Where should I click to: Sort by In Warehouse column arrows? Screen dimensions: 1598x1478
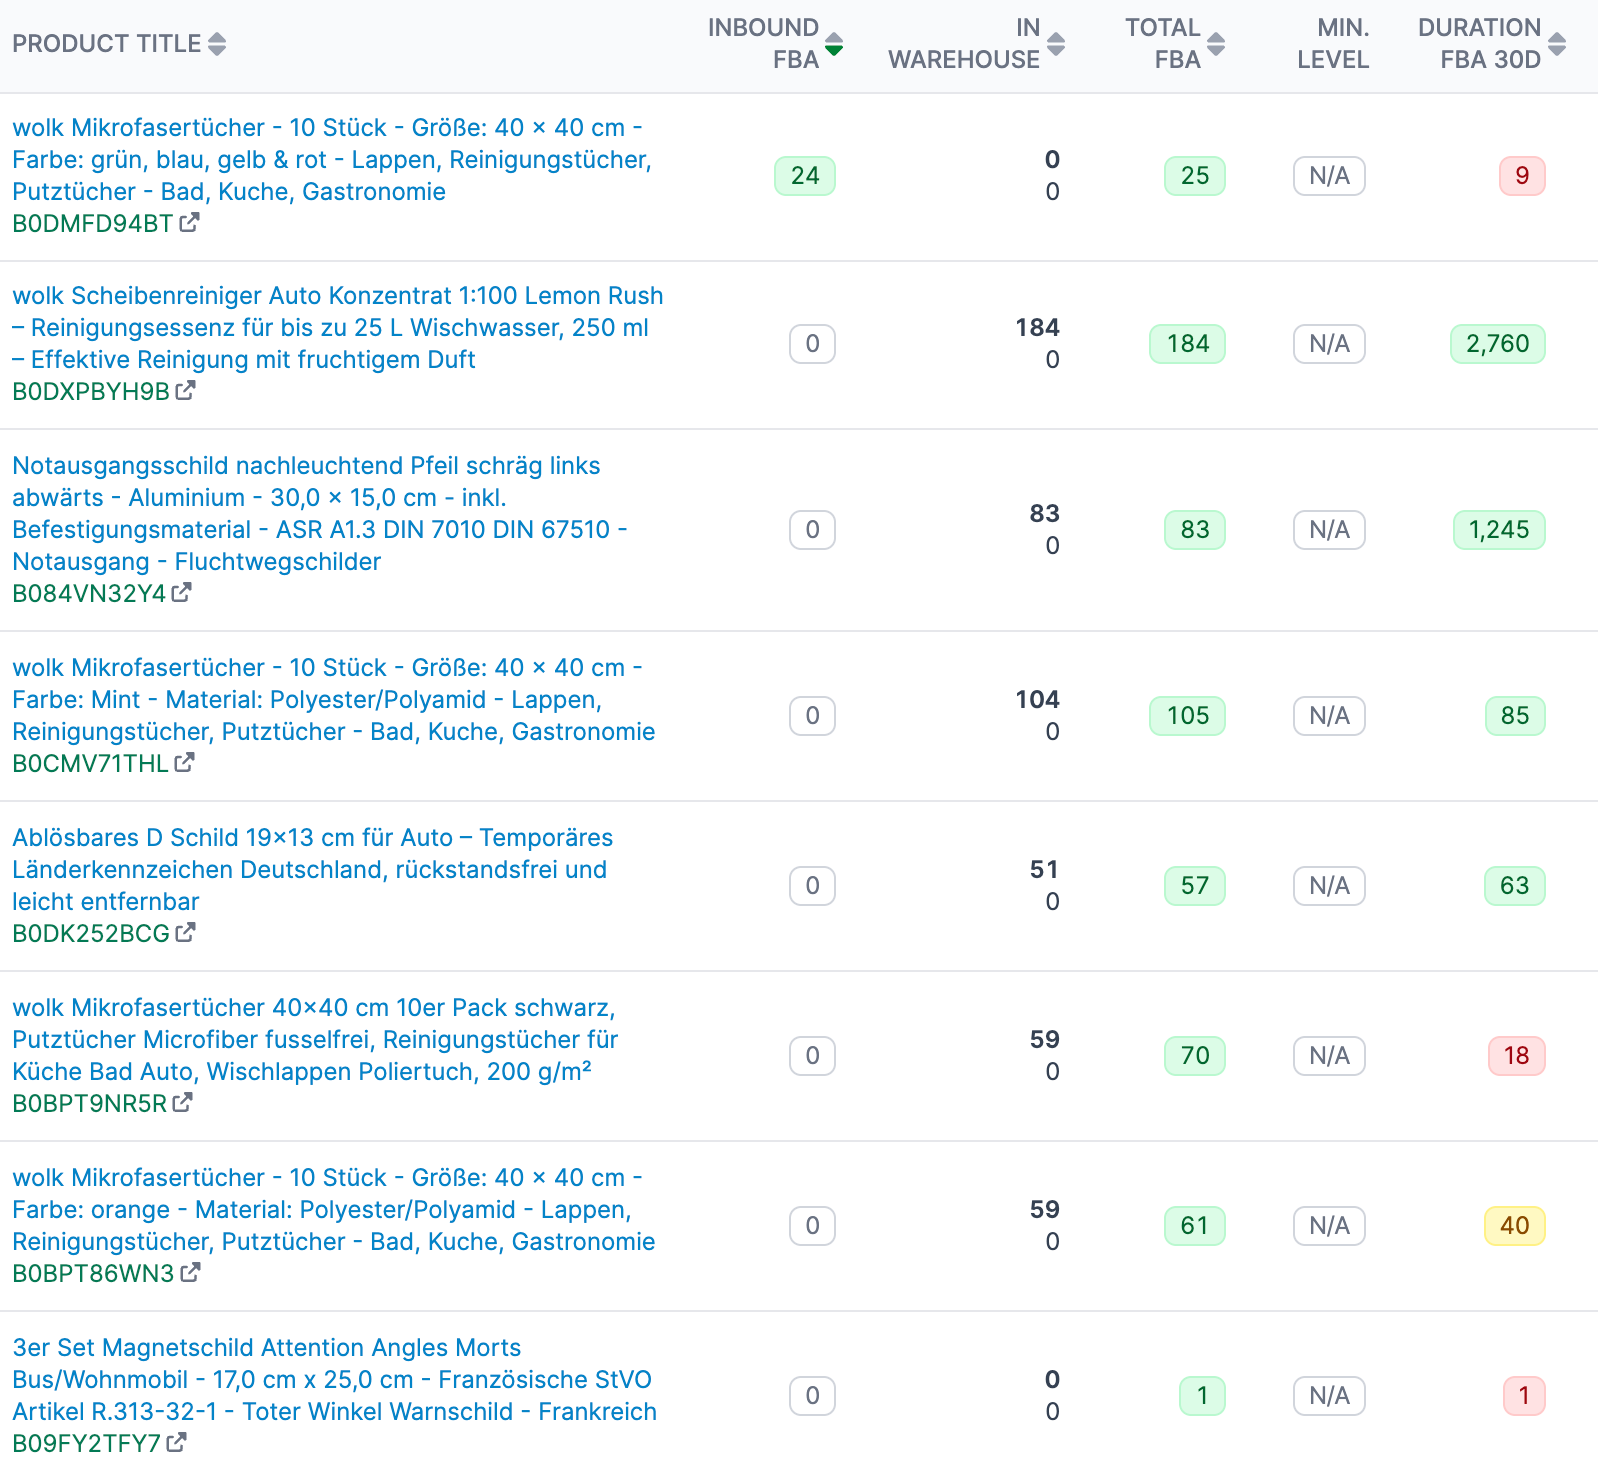pyautogui.click(x=1056, y=44)
